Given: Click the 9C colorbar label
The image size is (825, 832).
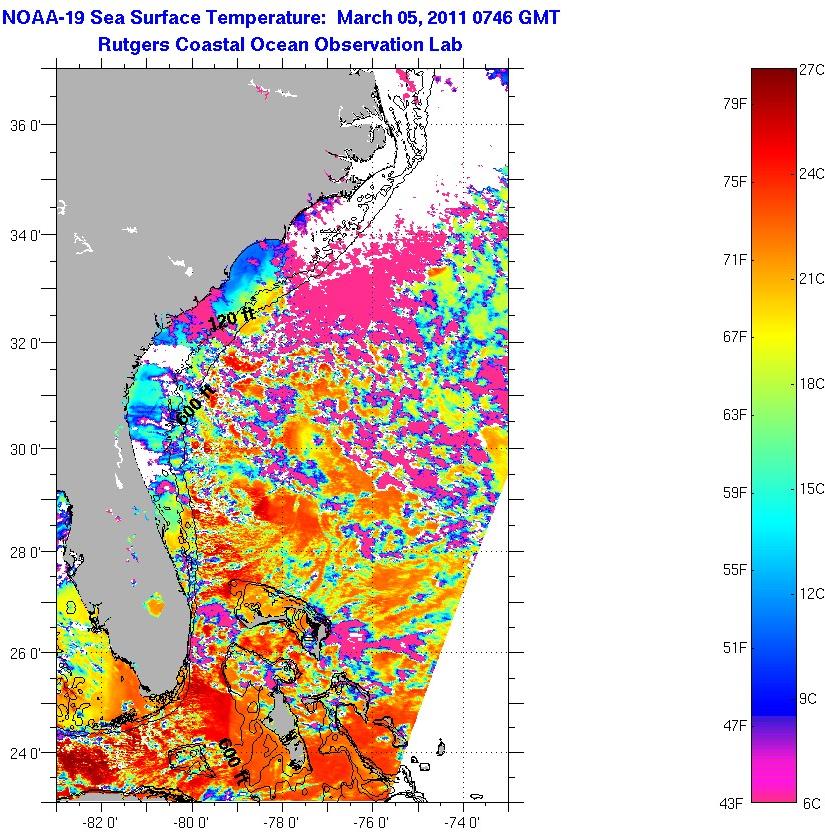Looking at the screenshot, I should click(x=807, y=699).
